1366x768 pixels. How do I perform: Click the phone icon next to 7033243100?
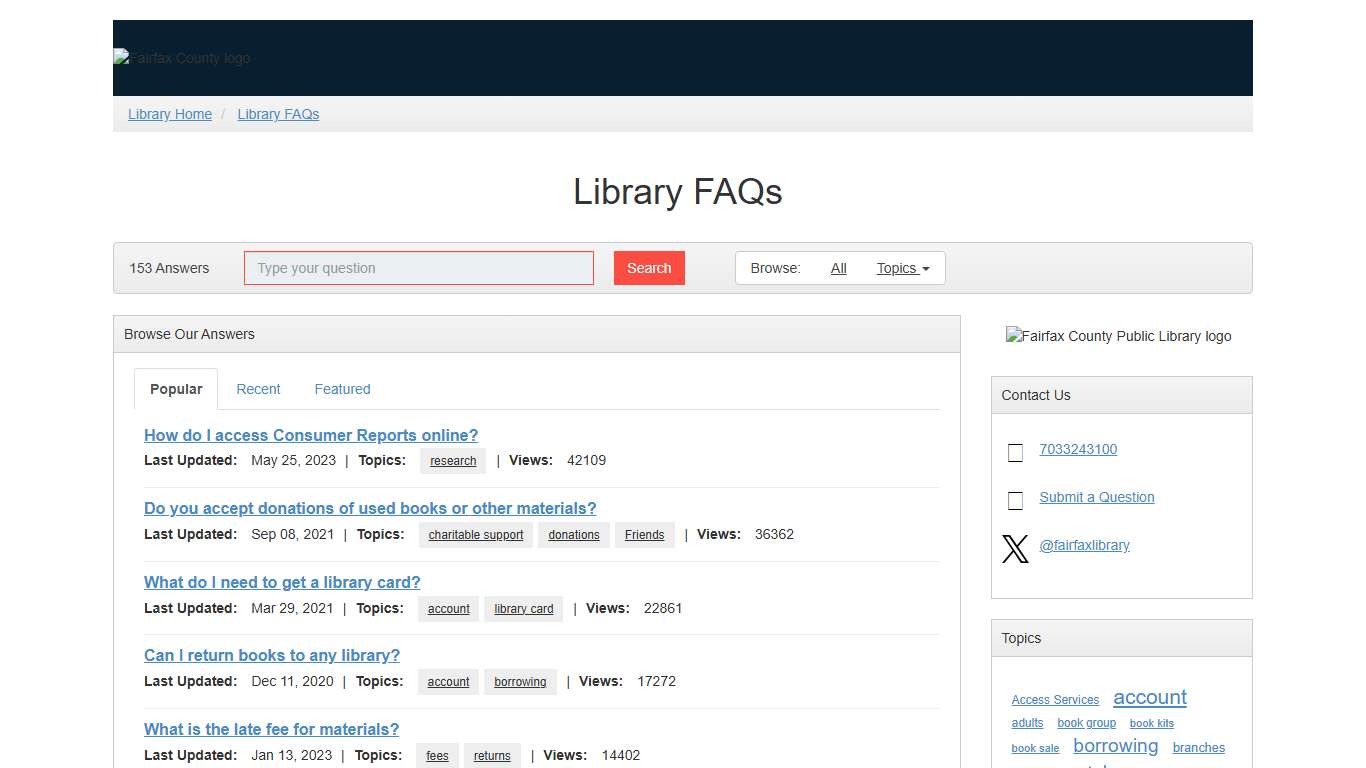[1015, 452]
